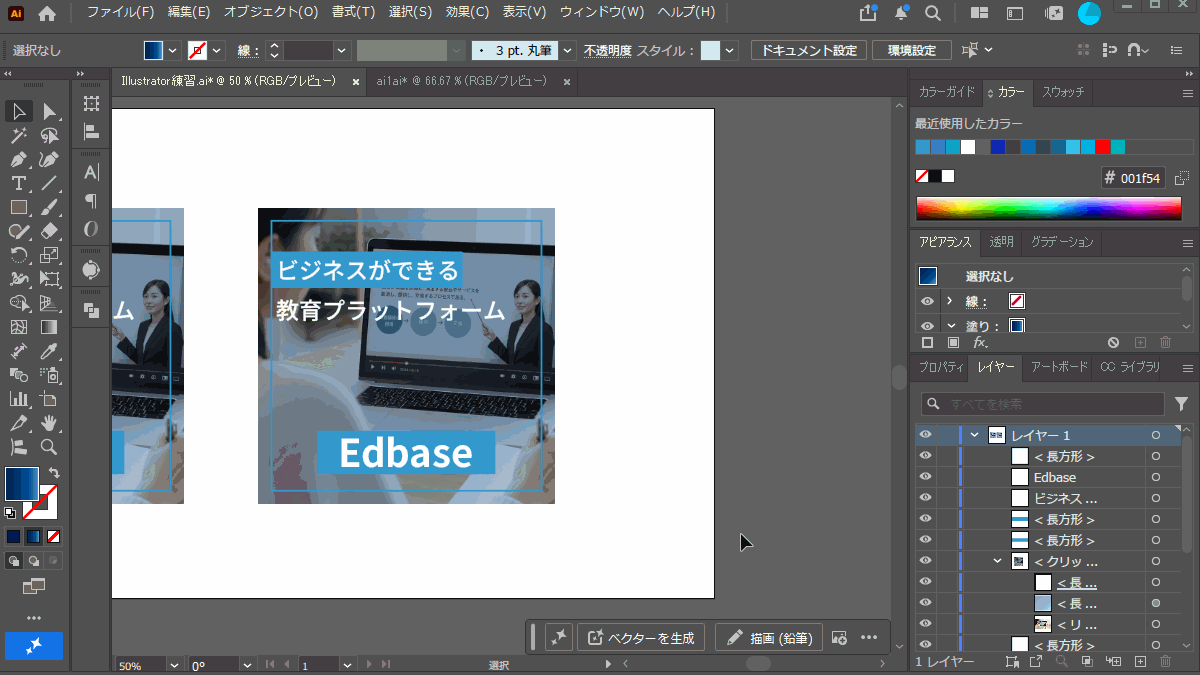The image size is (1200, 675).
Task: Select the Lasso tool
Action: point(49,135)
